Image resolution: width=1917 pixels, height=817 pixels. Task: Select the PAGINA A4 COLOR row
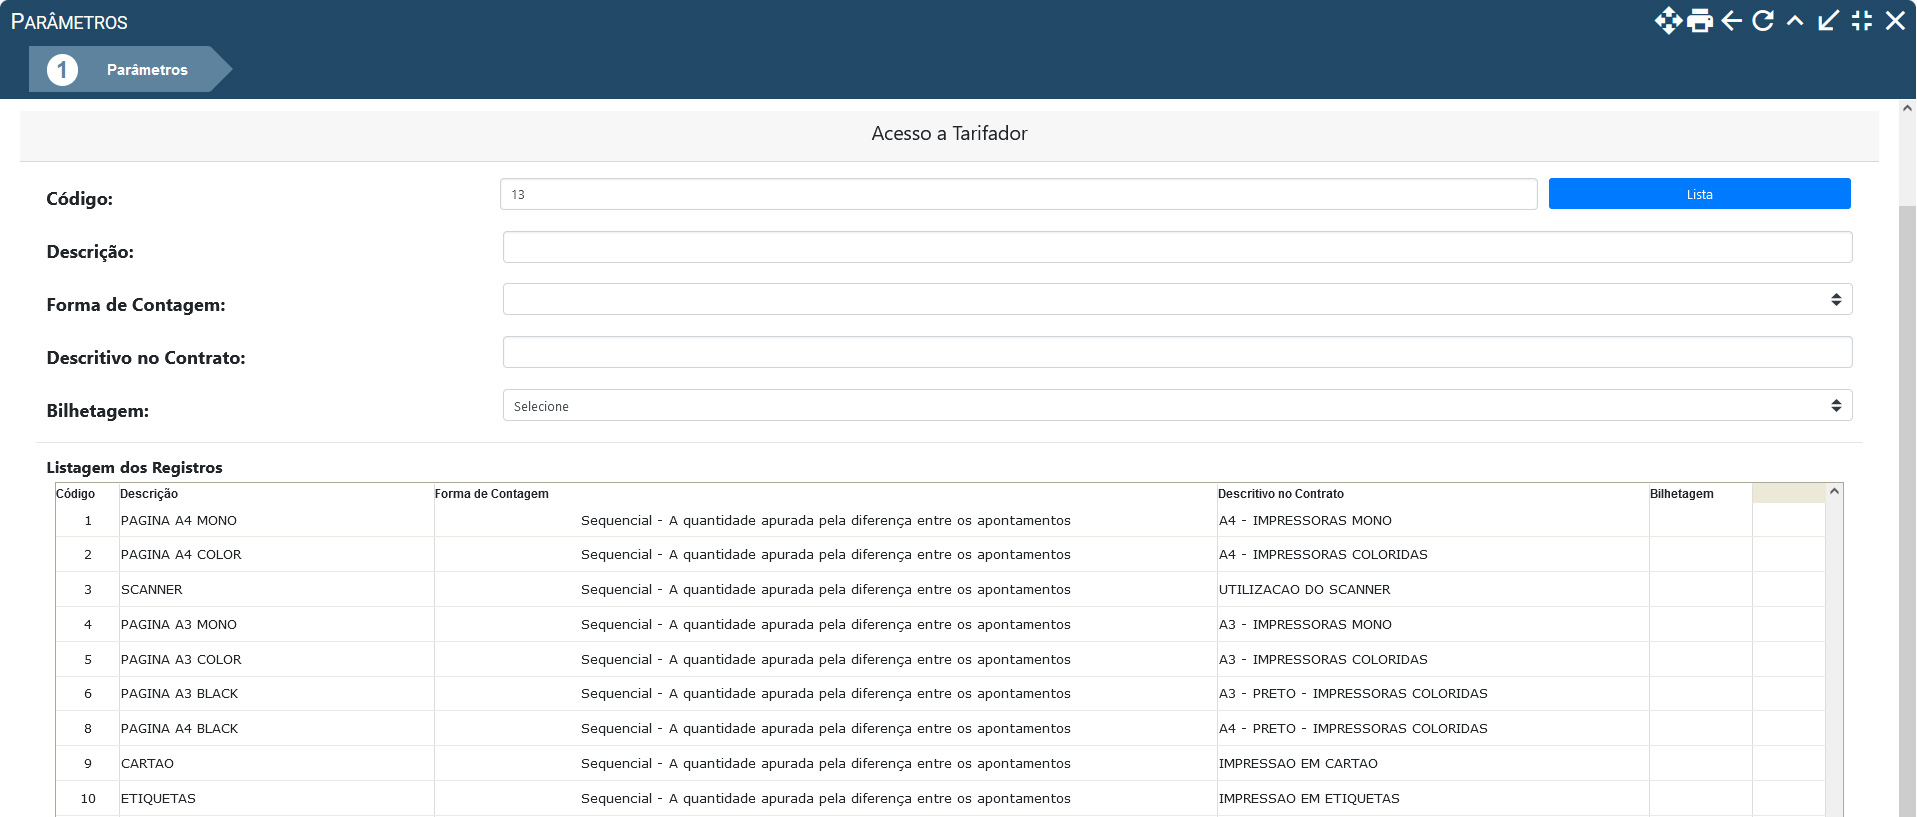pyautogui.click(x=181, y=555)
